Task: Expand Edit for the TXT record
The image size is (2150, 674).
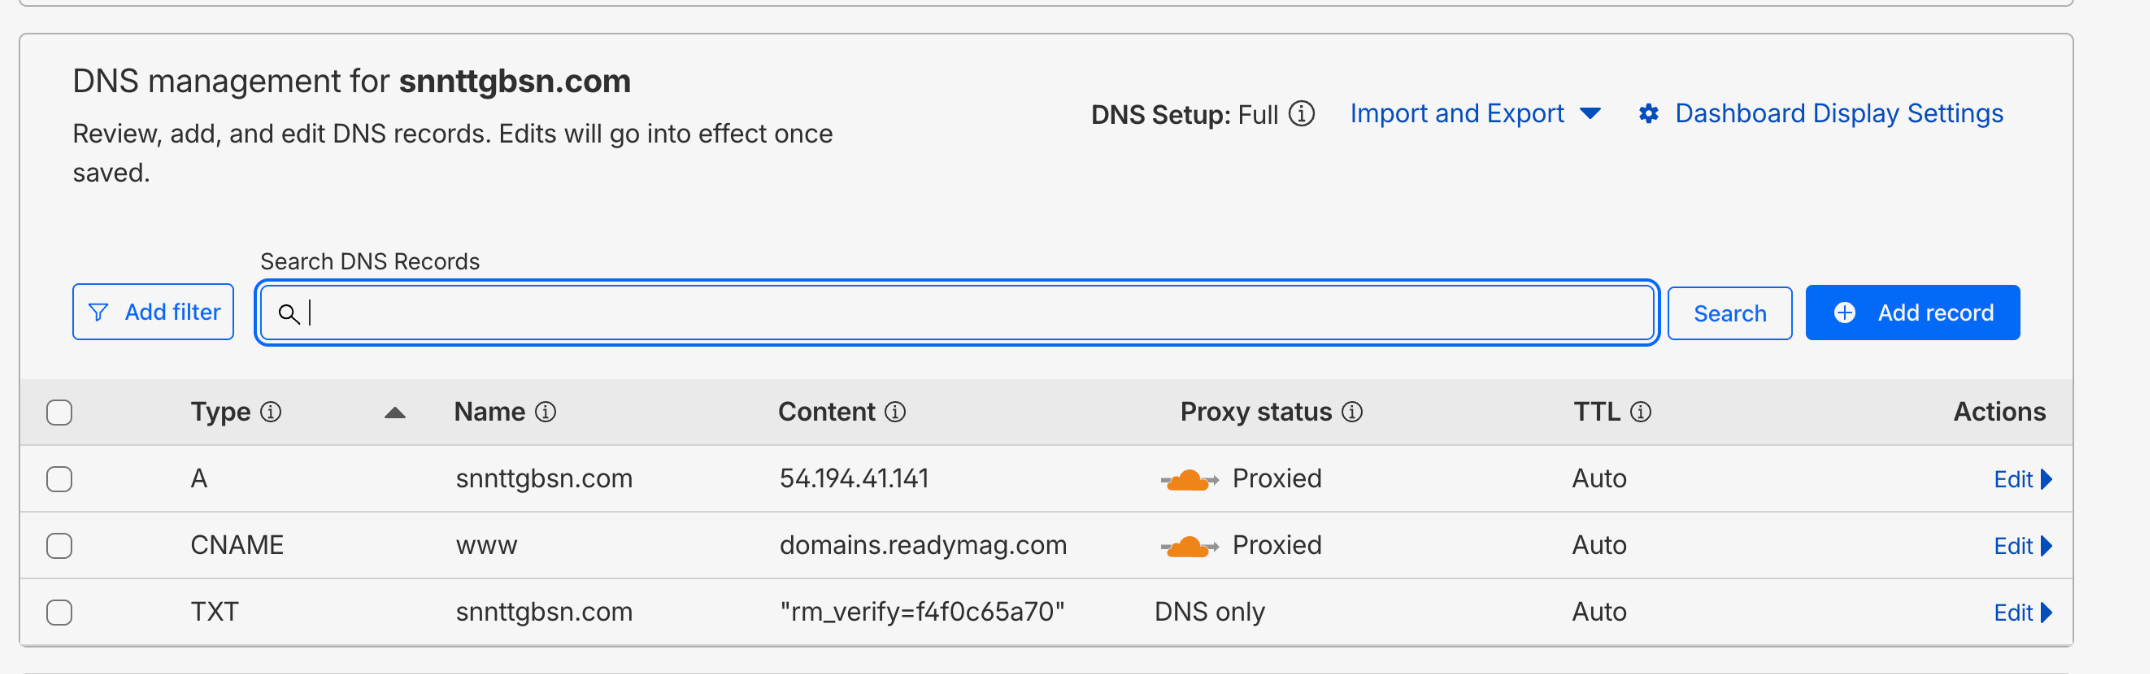Action: point(2022,613)
